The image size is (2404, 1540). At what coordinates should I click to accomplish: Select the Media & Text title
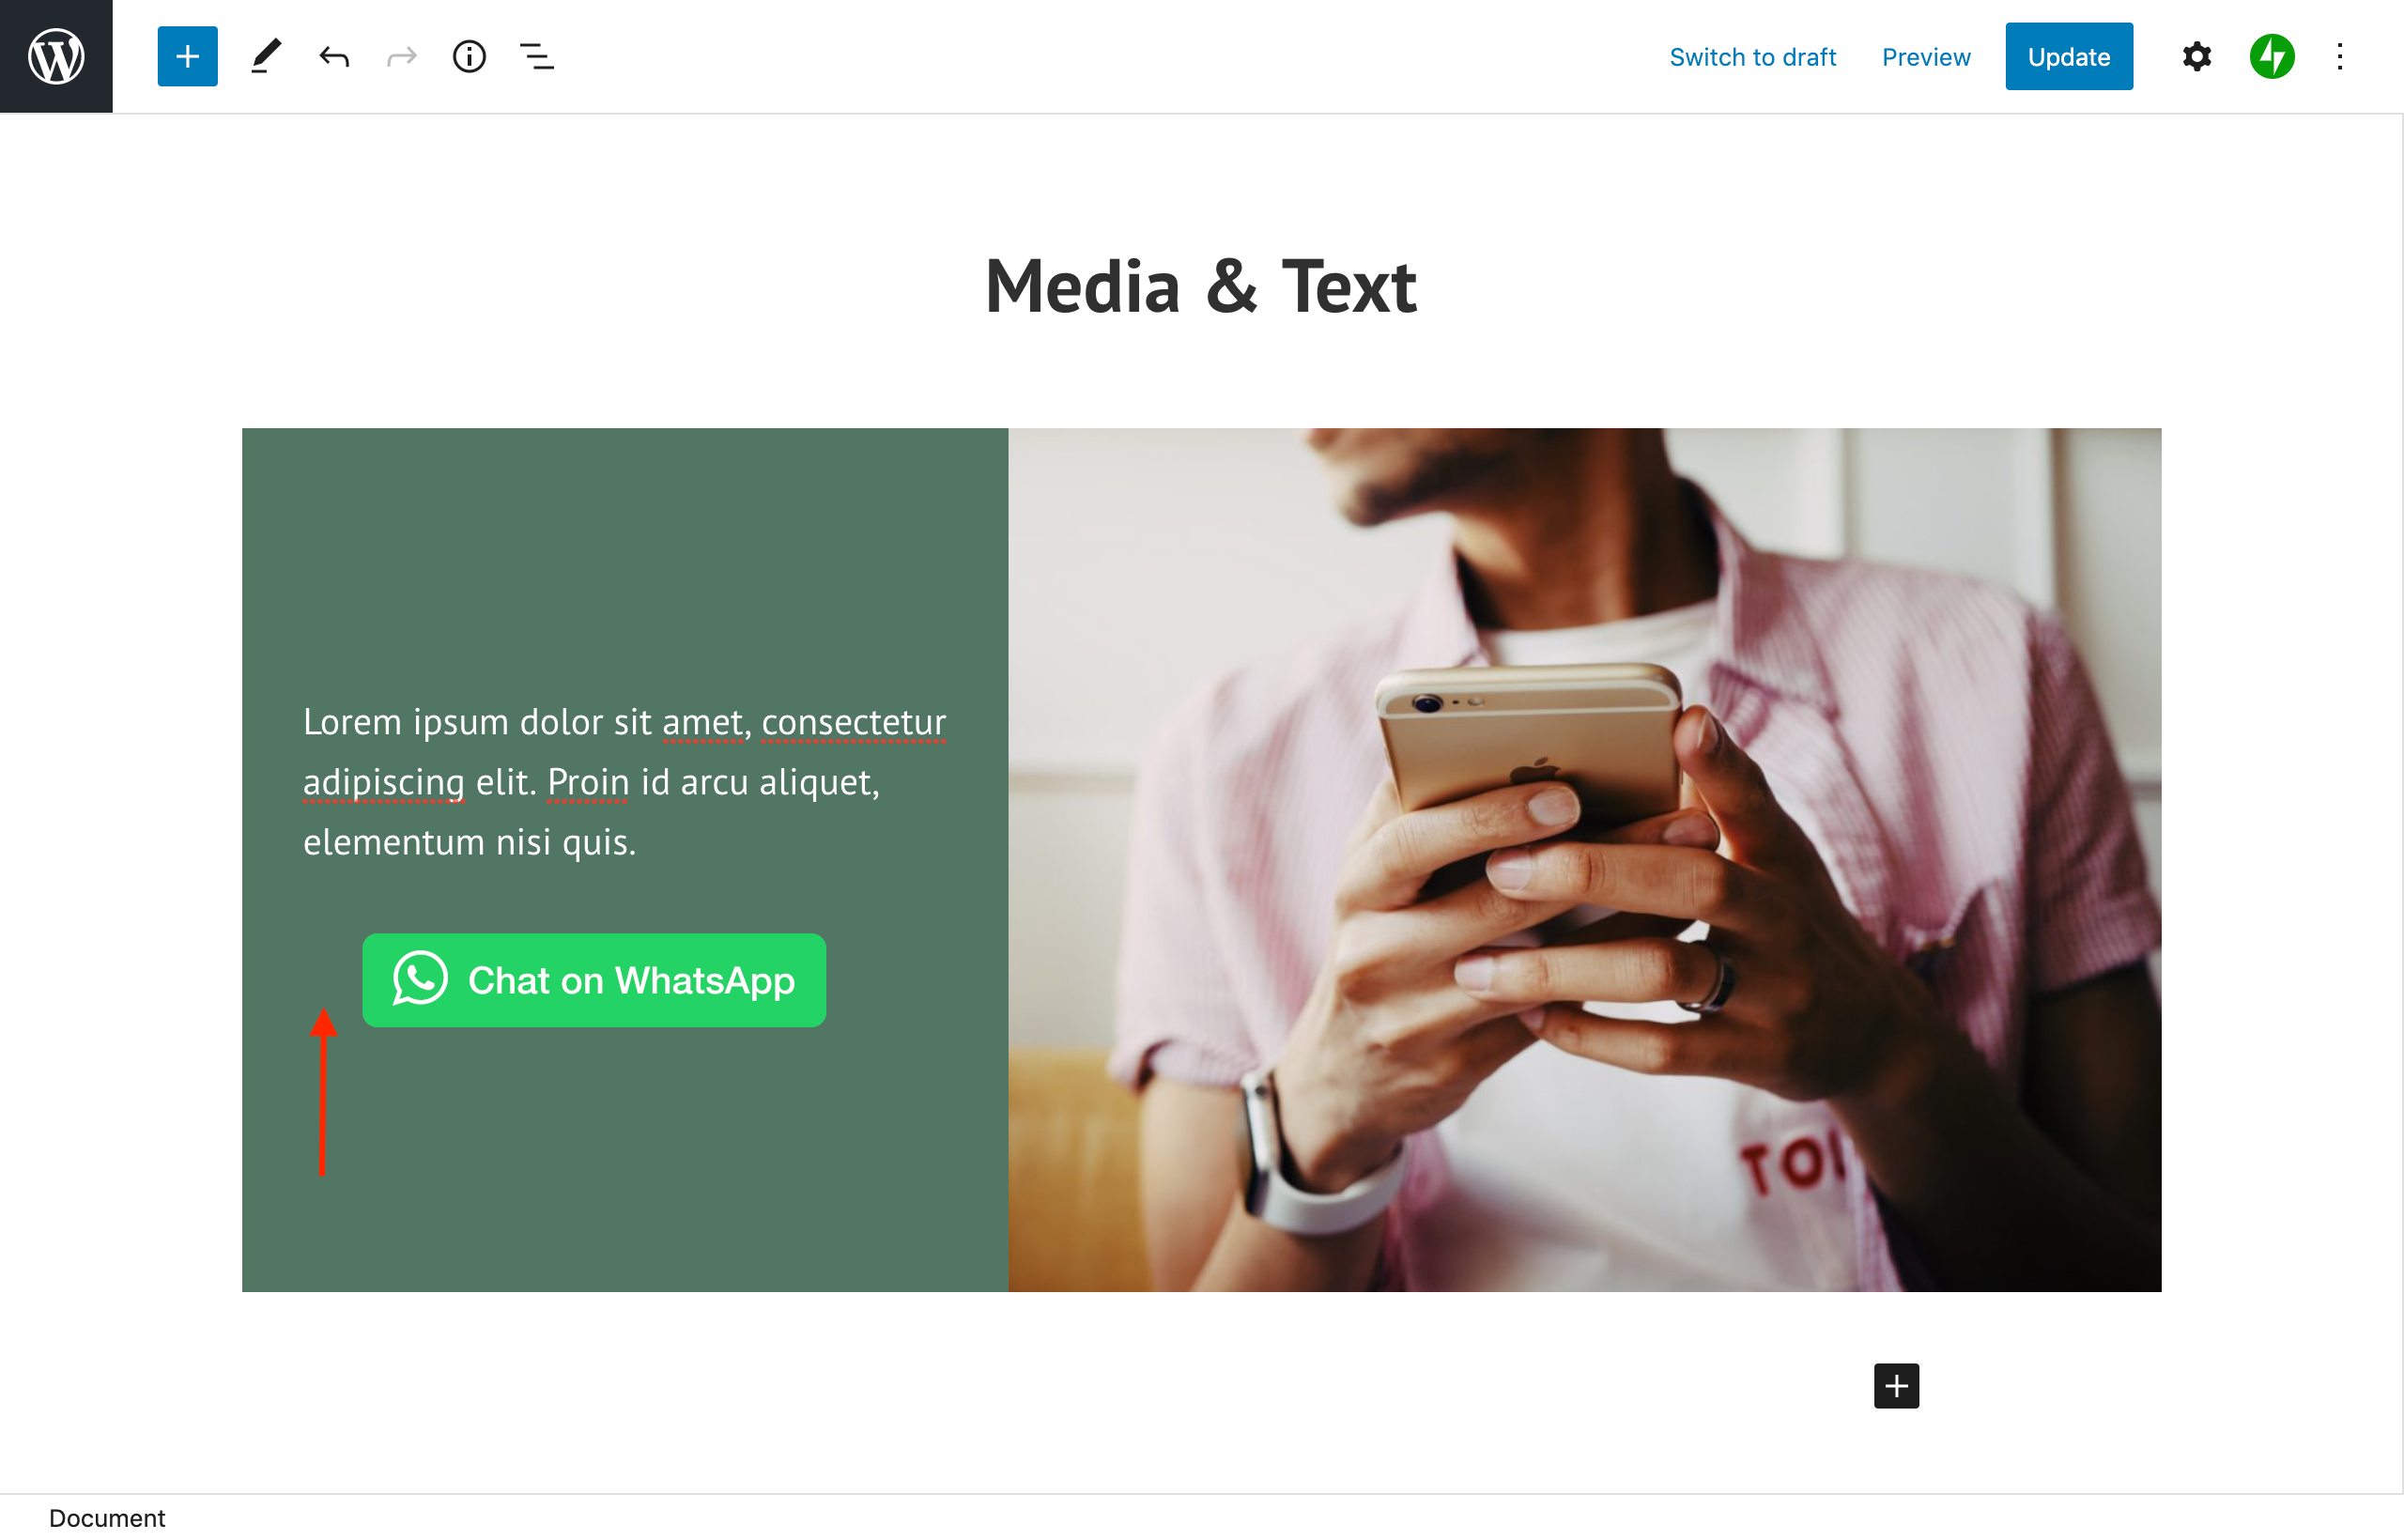(1200, 286)
